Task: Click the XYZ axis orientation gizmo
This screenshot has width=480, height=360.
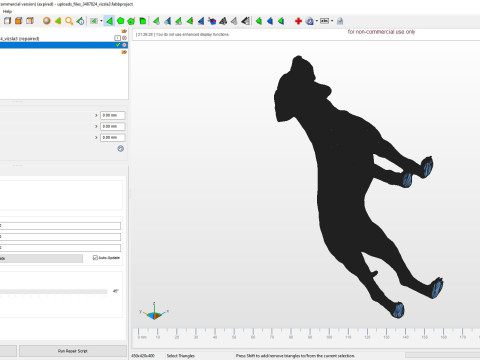Action: point(154,312)
